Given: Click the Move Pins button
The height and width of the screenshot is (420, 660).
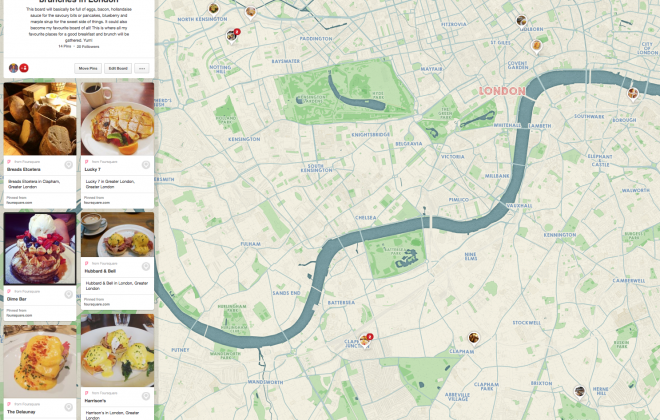Looking at the screenshot, I should (88, 68).
